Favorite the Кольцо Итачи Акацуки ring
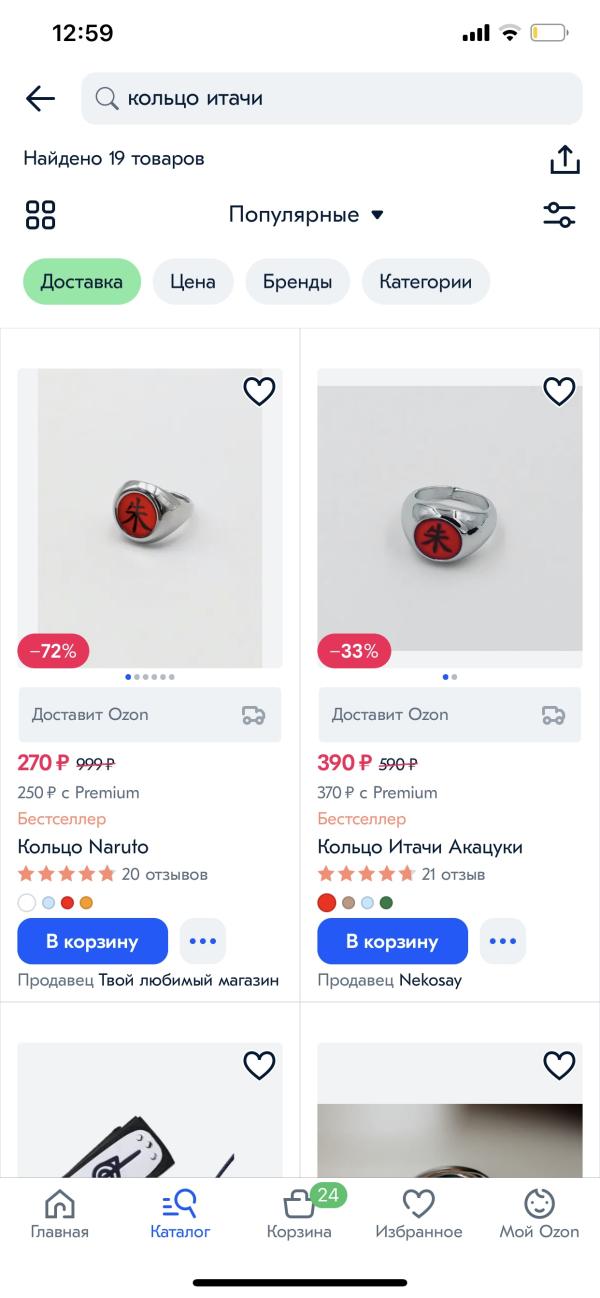The image size is (600, 1298). point(559,391)
